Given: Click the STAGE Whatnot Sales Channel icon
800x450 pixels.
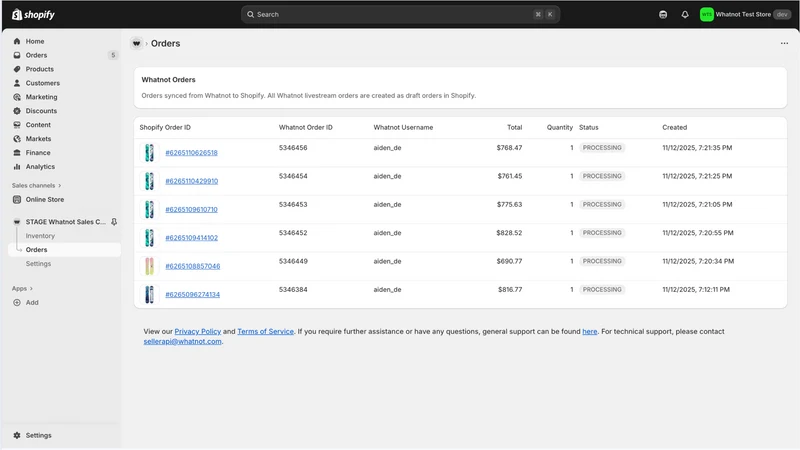Looking at the screenshot, I should coord(17,222).
